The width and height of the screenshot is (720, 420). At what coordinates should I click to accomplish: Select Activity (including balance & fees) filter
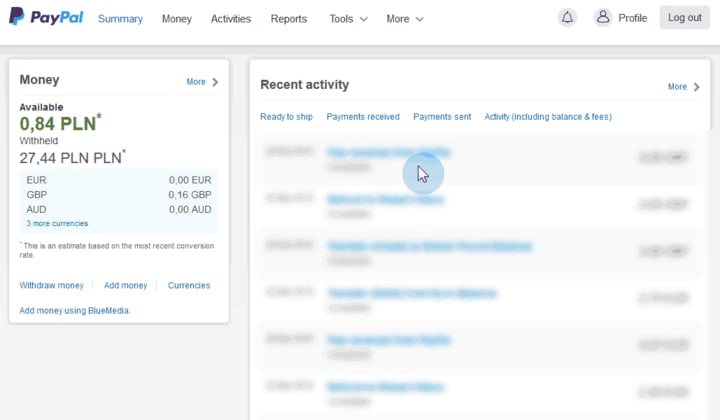(548, 117)
